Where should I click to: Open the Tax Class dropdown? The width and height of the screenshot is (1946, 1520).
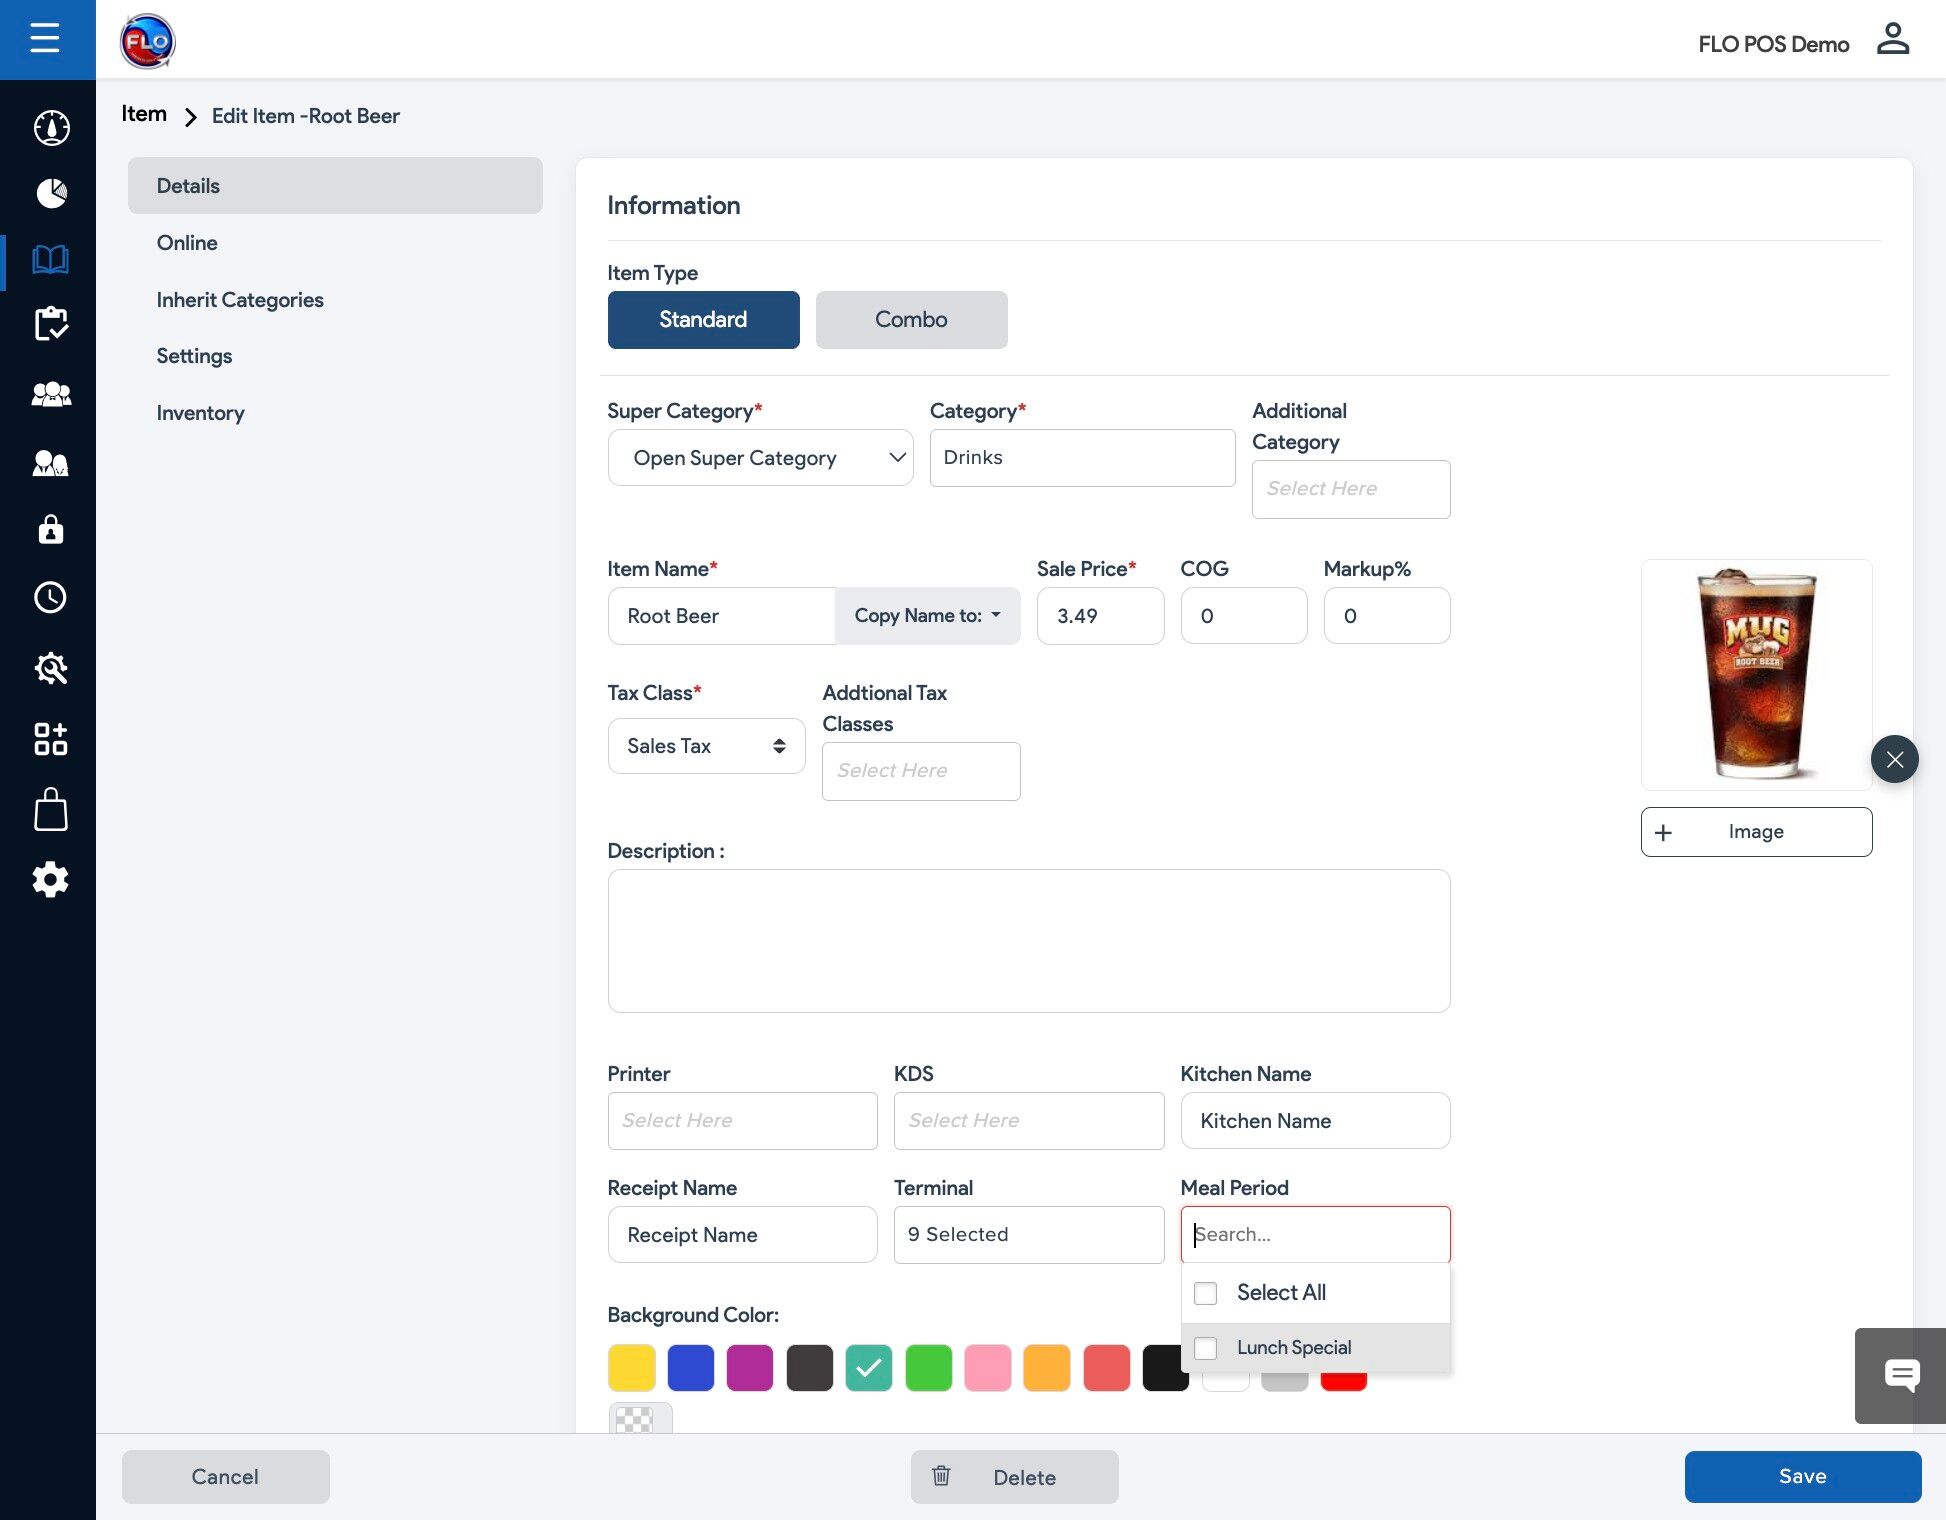tap(706, 746)
